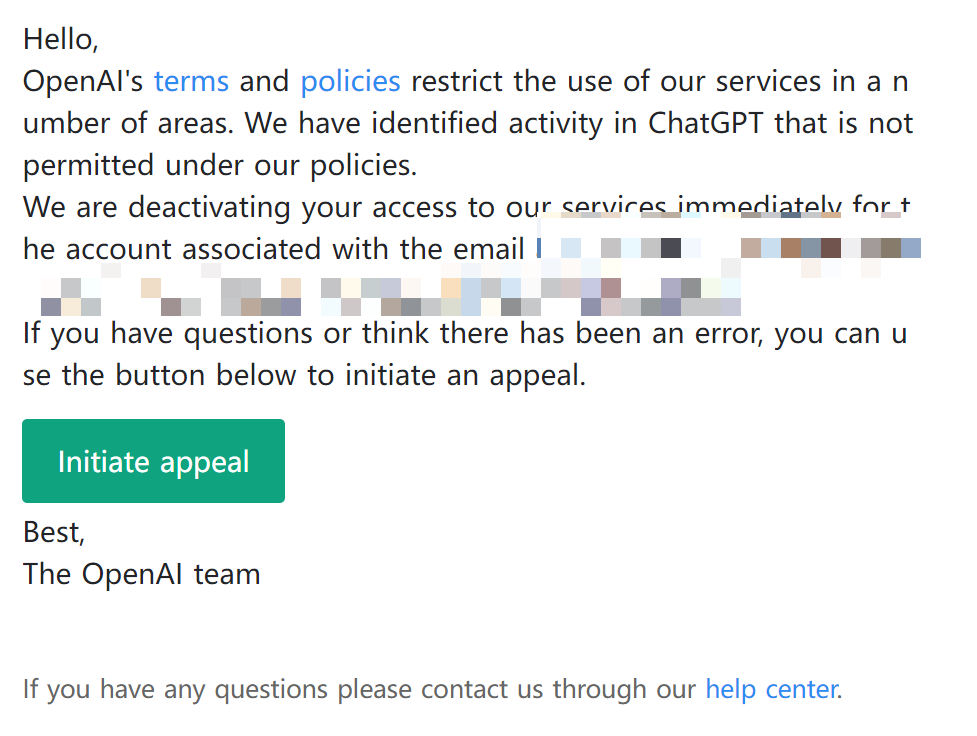Open the blue "terms" link

tap(191, 82)
